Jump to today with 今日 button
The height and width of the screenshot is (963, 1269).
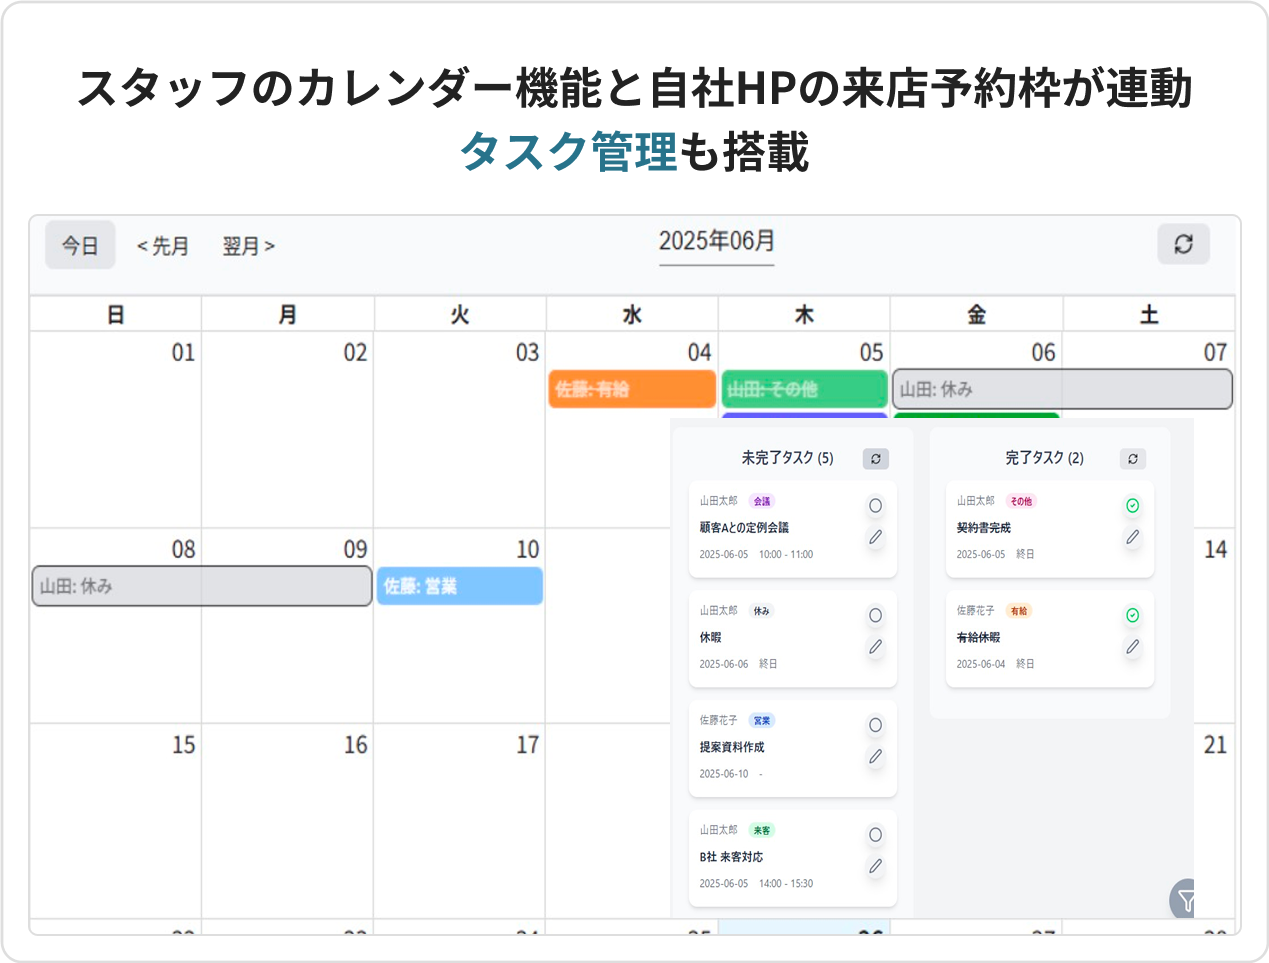[80, 246]
